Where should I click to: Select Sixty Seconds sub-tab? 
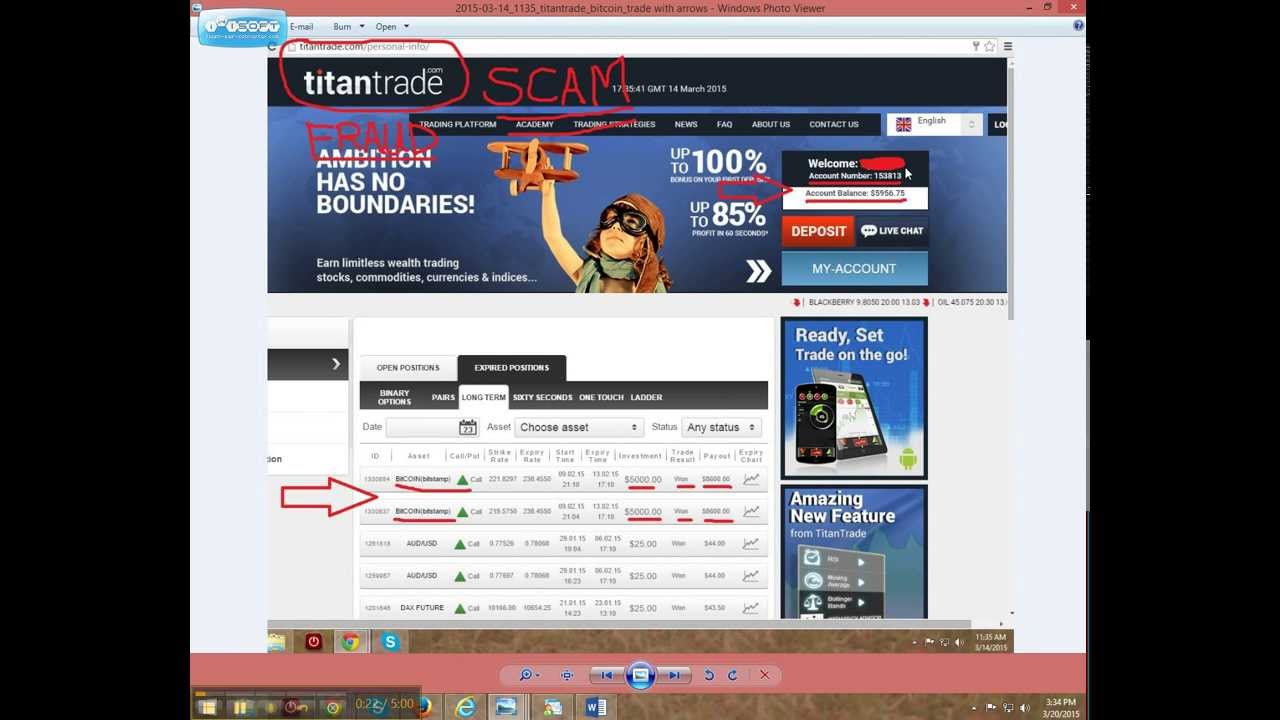tap(542, 397)
